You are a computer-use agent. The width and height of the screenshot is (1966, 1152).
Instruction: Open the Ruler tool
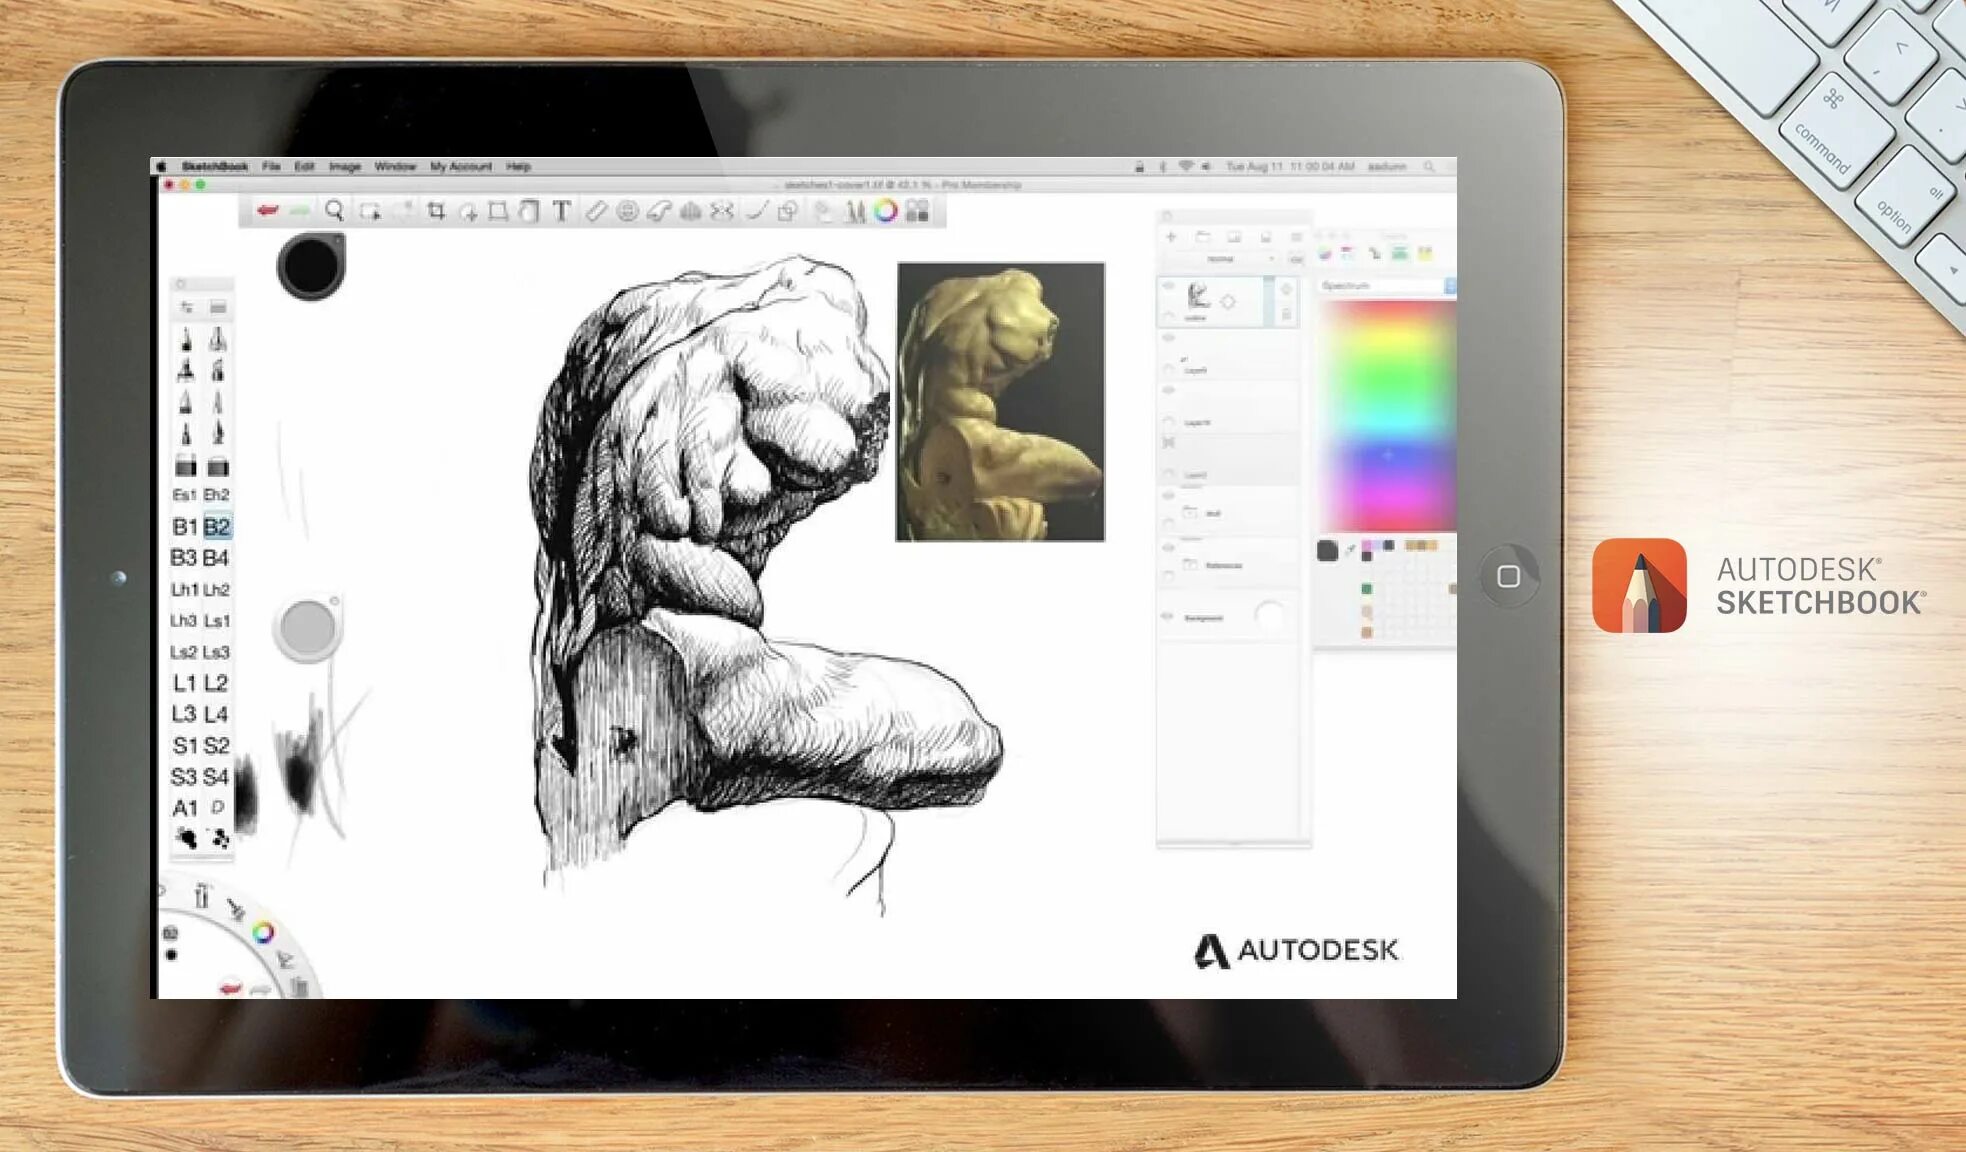tap(595, 210)
